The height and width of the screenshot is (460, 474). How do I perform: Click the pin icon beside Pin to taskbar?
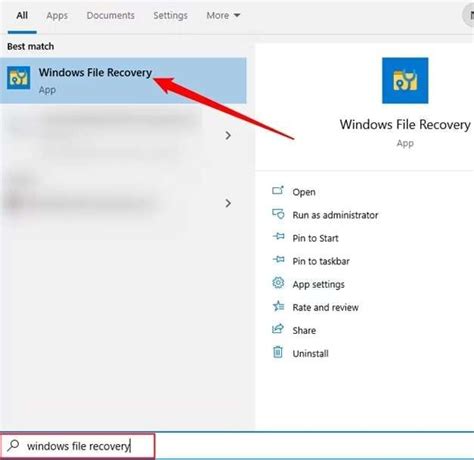pyautogui.click(x=278, y=259)
